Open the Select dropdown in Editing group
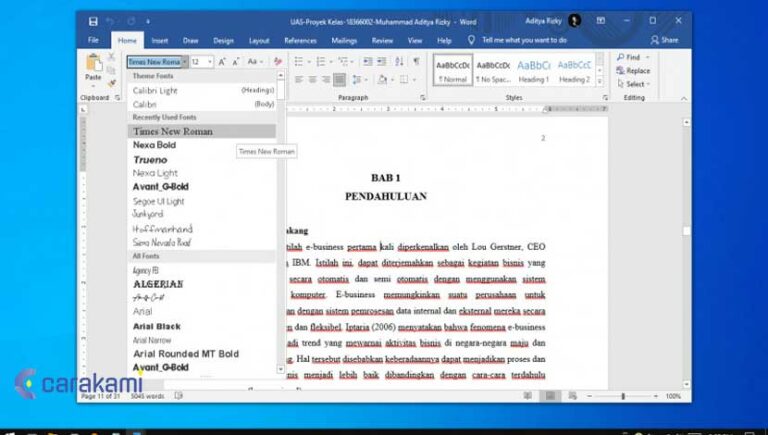768x435 pixels. (x=634, y=84)
